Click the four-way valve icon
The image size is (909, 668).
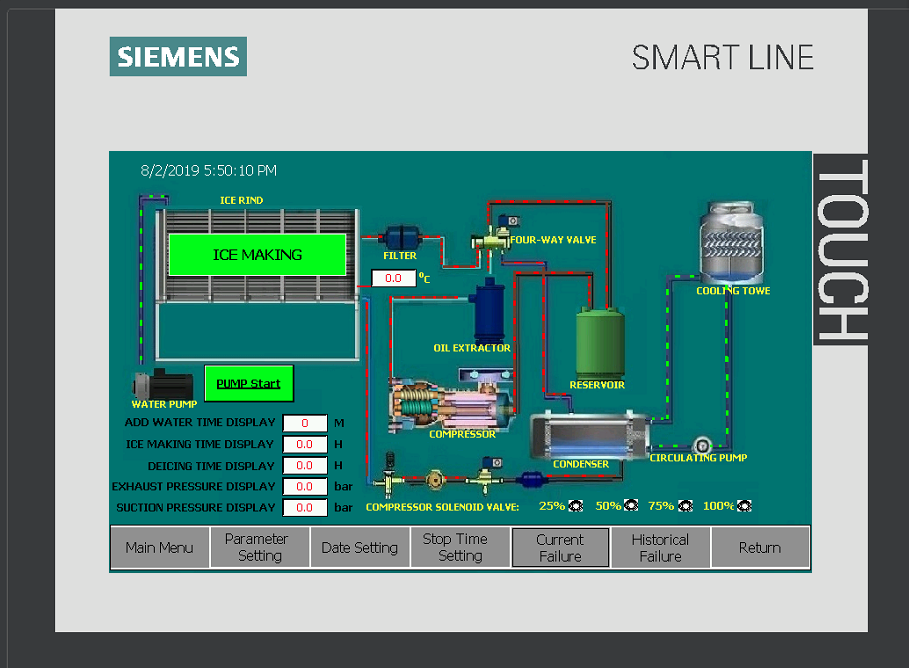coord(494,238)
